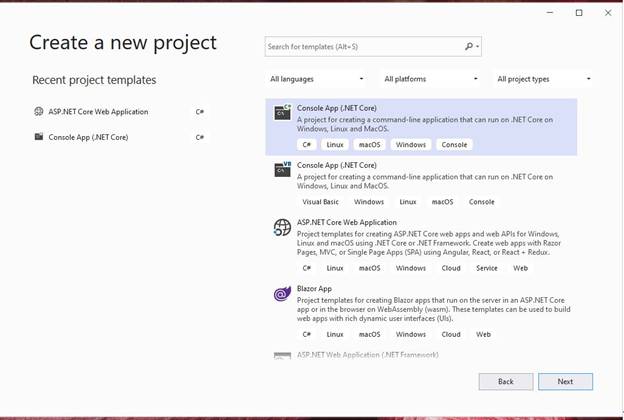Click the Linux tag on the selected template
624x420 pixels.
tap(335, 145)
